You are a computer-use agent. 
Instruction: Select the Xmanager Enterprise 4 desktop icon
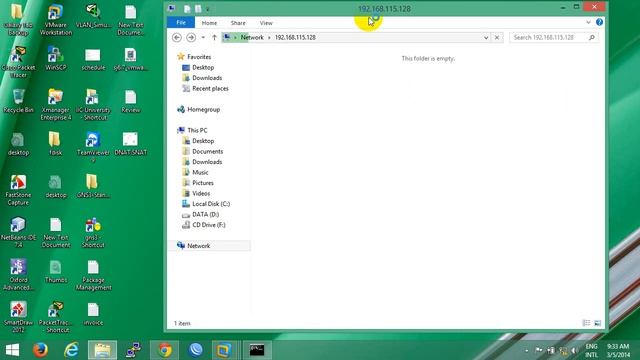coord(56,105)
